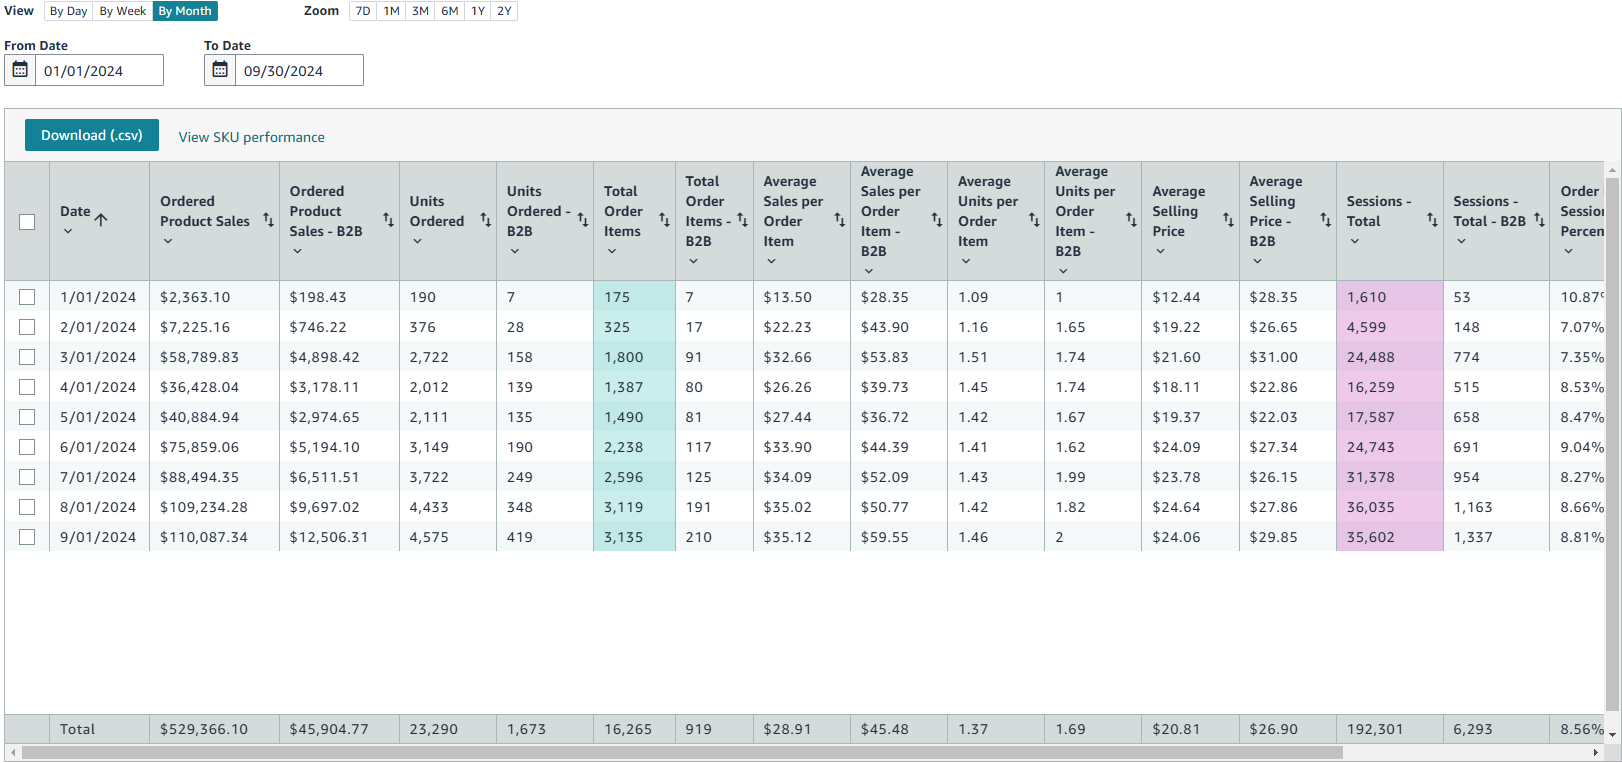Click the sort arrows for Average Units per Order Item
The width and height of the screenshot is (1622, 763).
pyautogui.click(x=1034, y=220)
